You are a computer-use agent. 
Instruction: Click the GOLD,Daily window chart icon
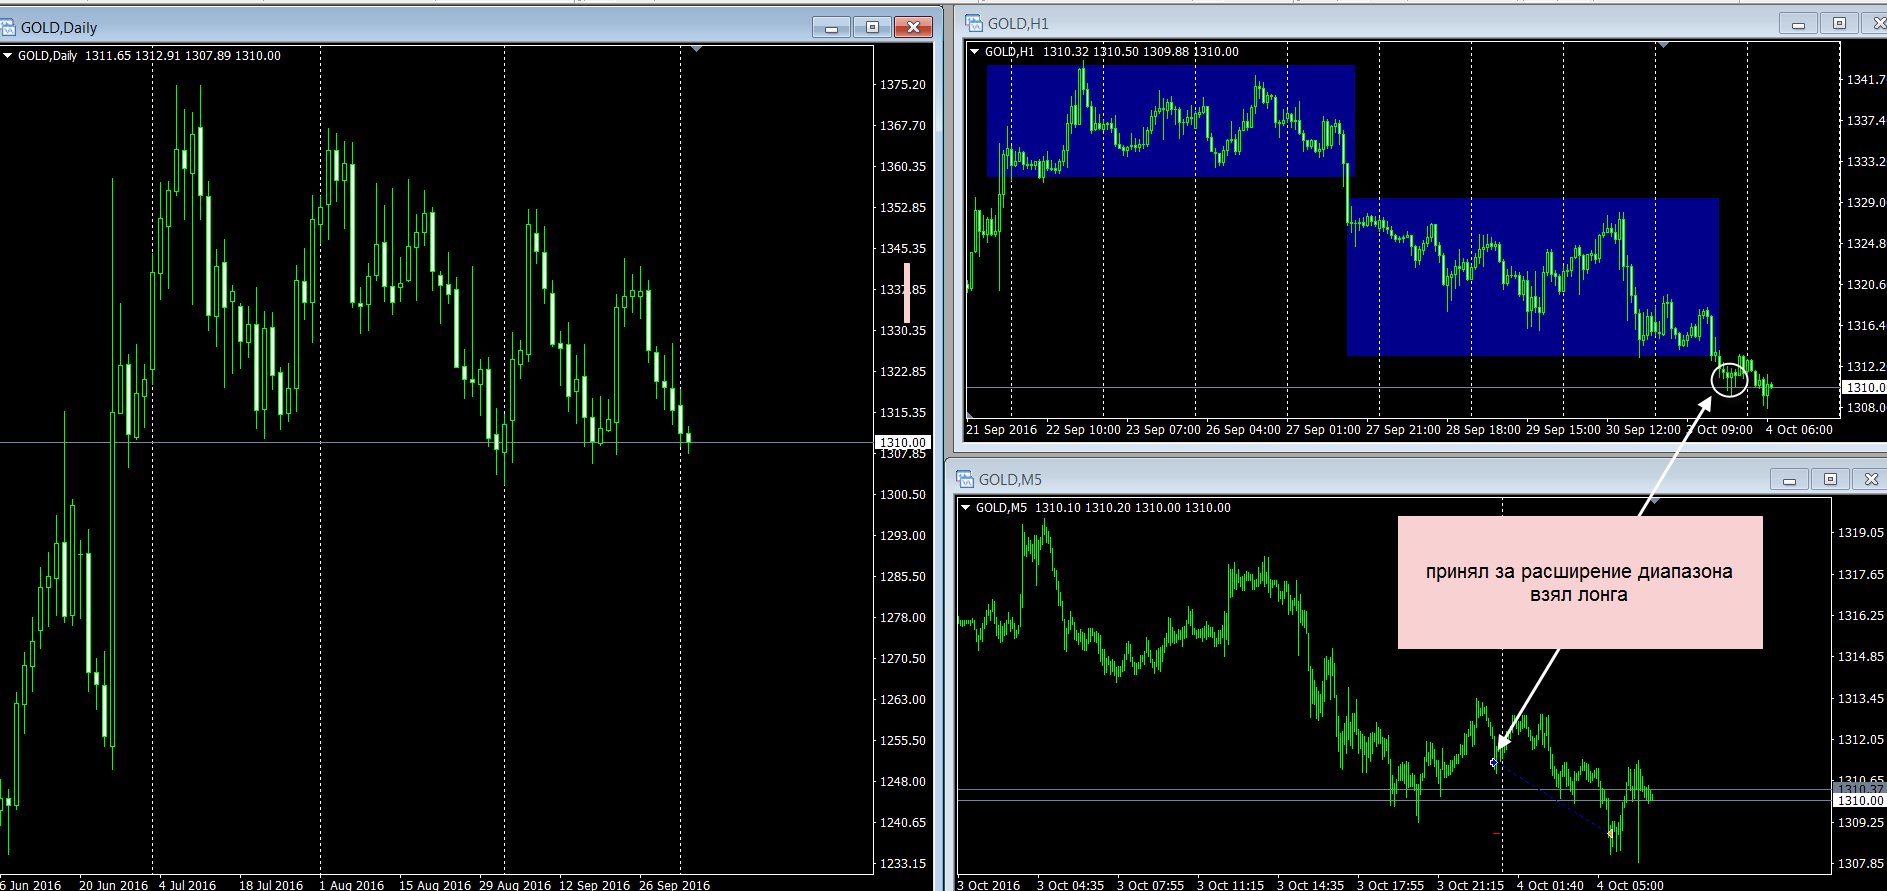[8, 27]
